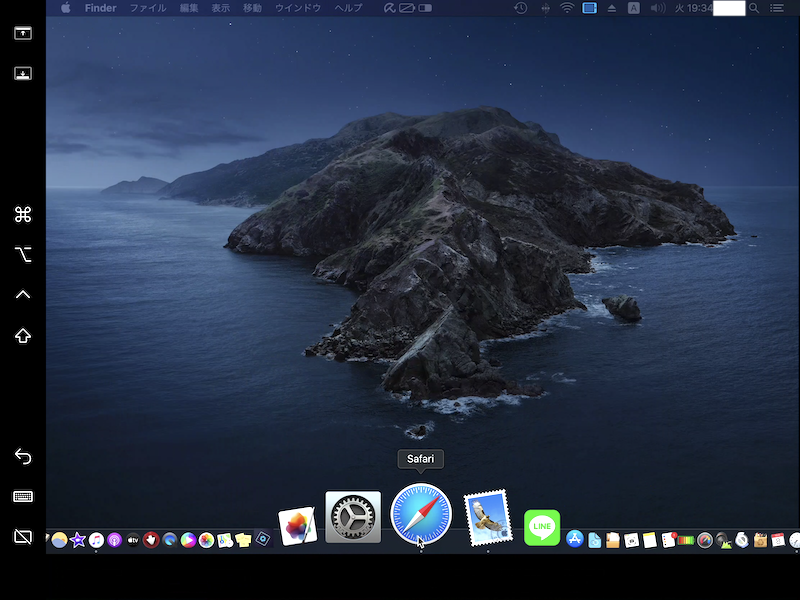Open Time Machine menu bar icon
Screen dimensions: 800x600
pyautogui.click(x=520, y=8)
